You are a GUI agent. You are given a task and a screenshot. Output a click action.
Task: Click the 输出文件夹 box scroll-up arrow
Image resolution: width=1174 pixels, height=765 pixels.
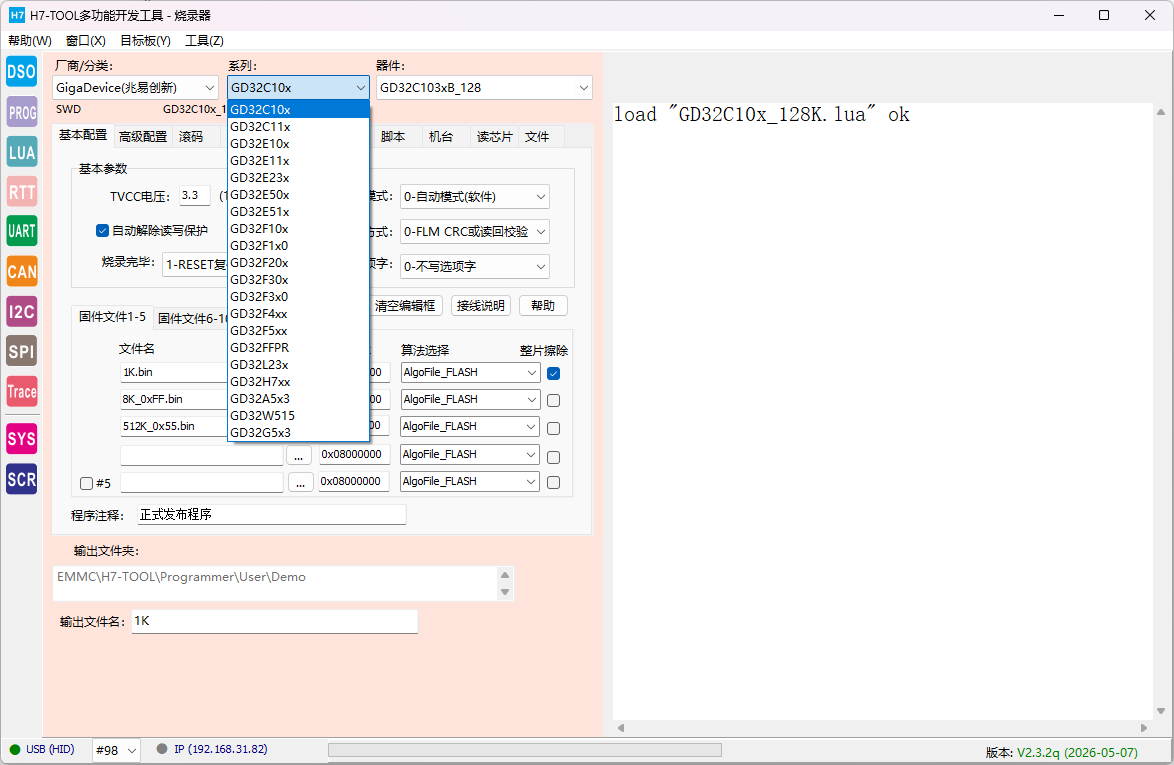click(505, 575)
